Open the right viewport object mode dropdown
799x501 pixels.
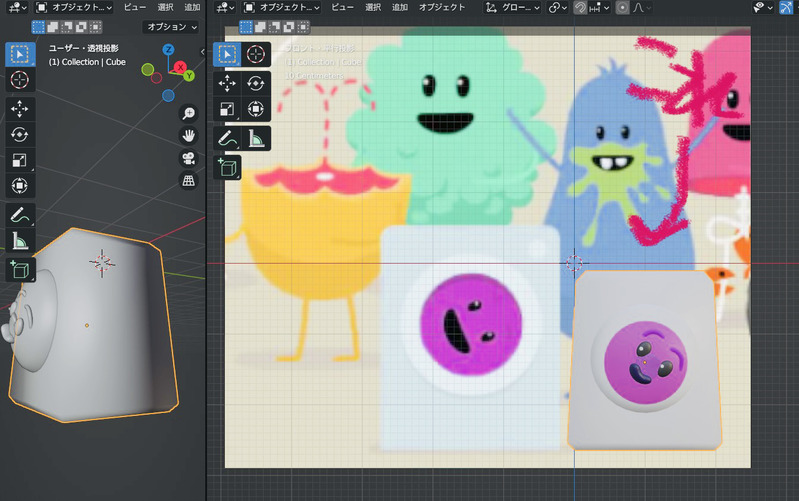282,7
